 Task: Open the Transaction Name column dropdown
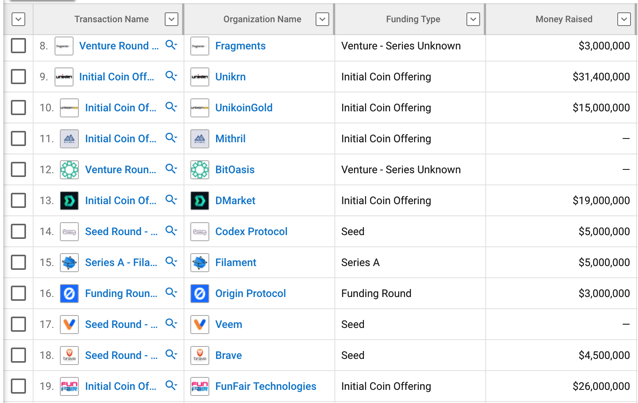click(171, 19)
